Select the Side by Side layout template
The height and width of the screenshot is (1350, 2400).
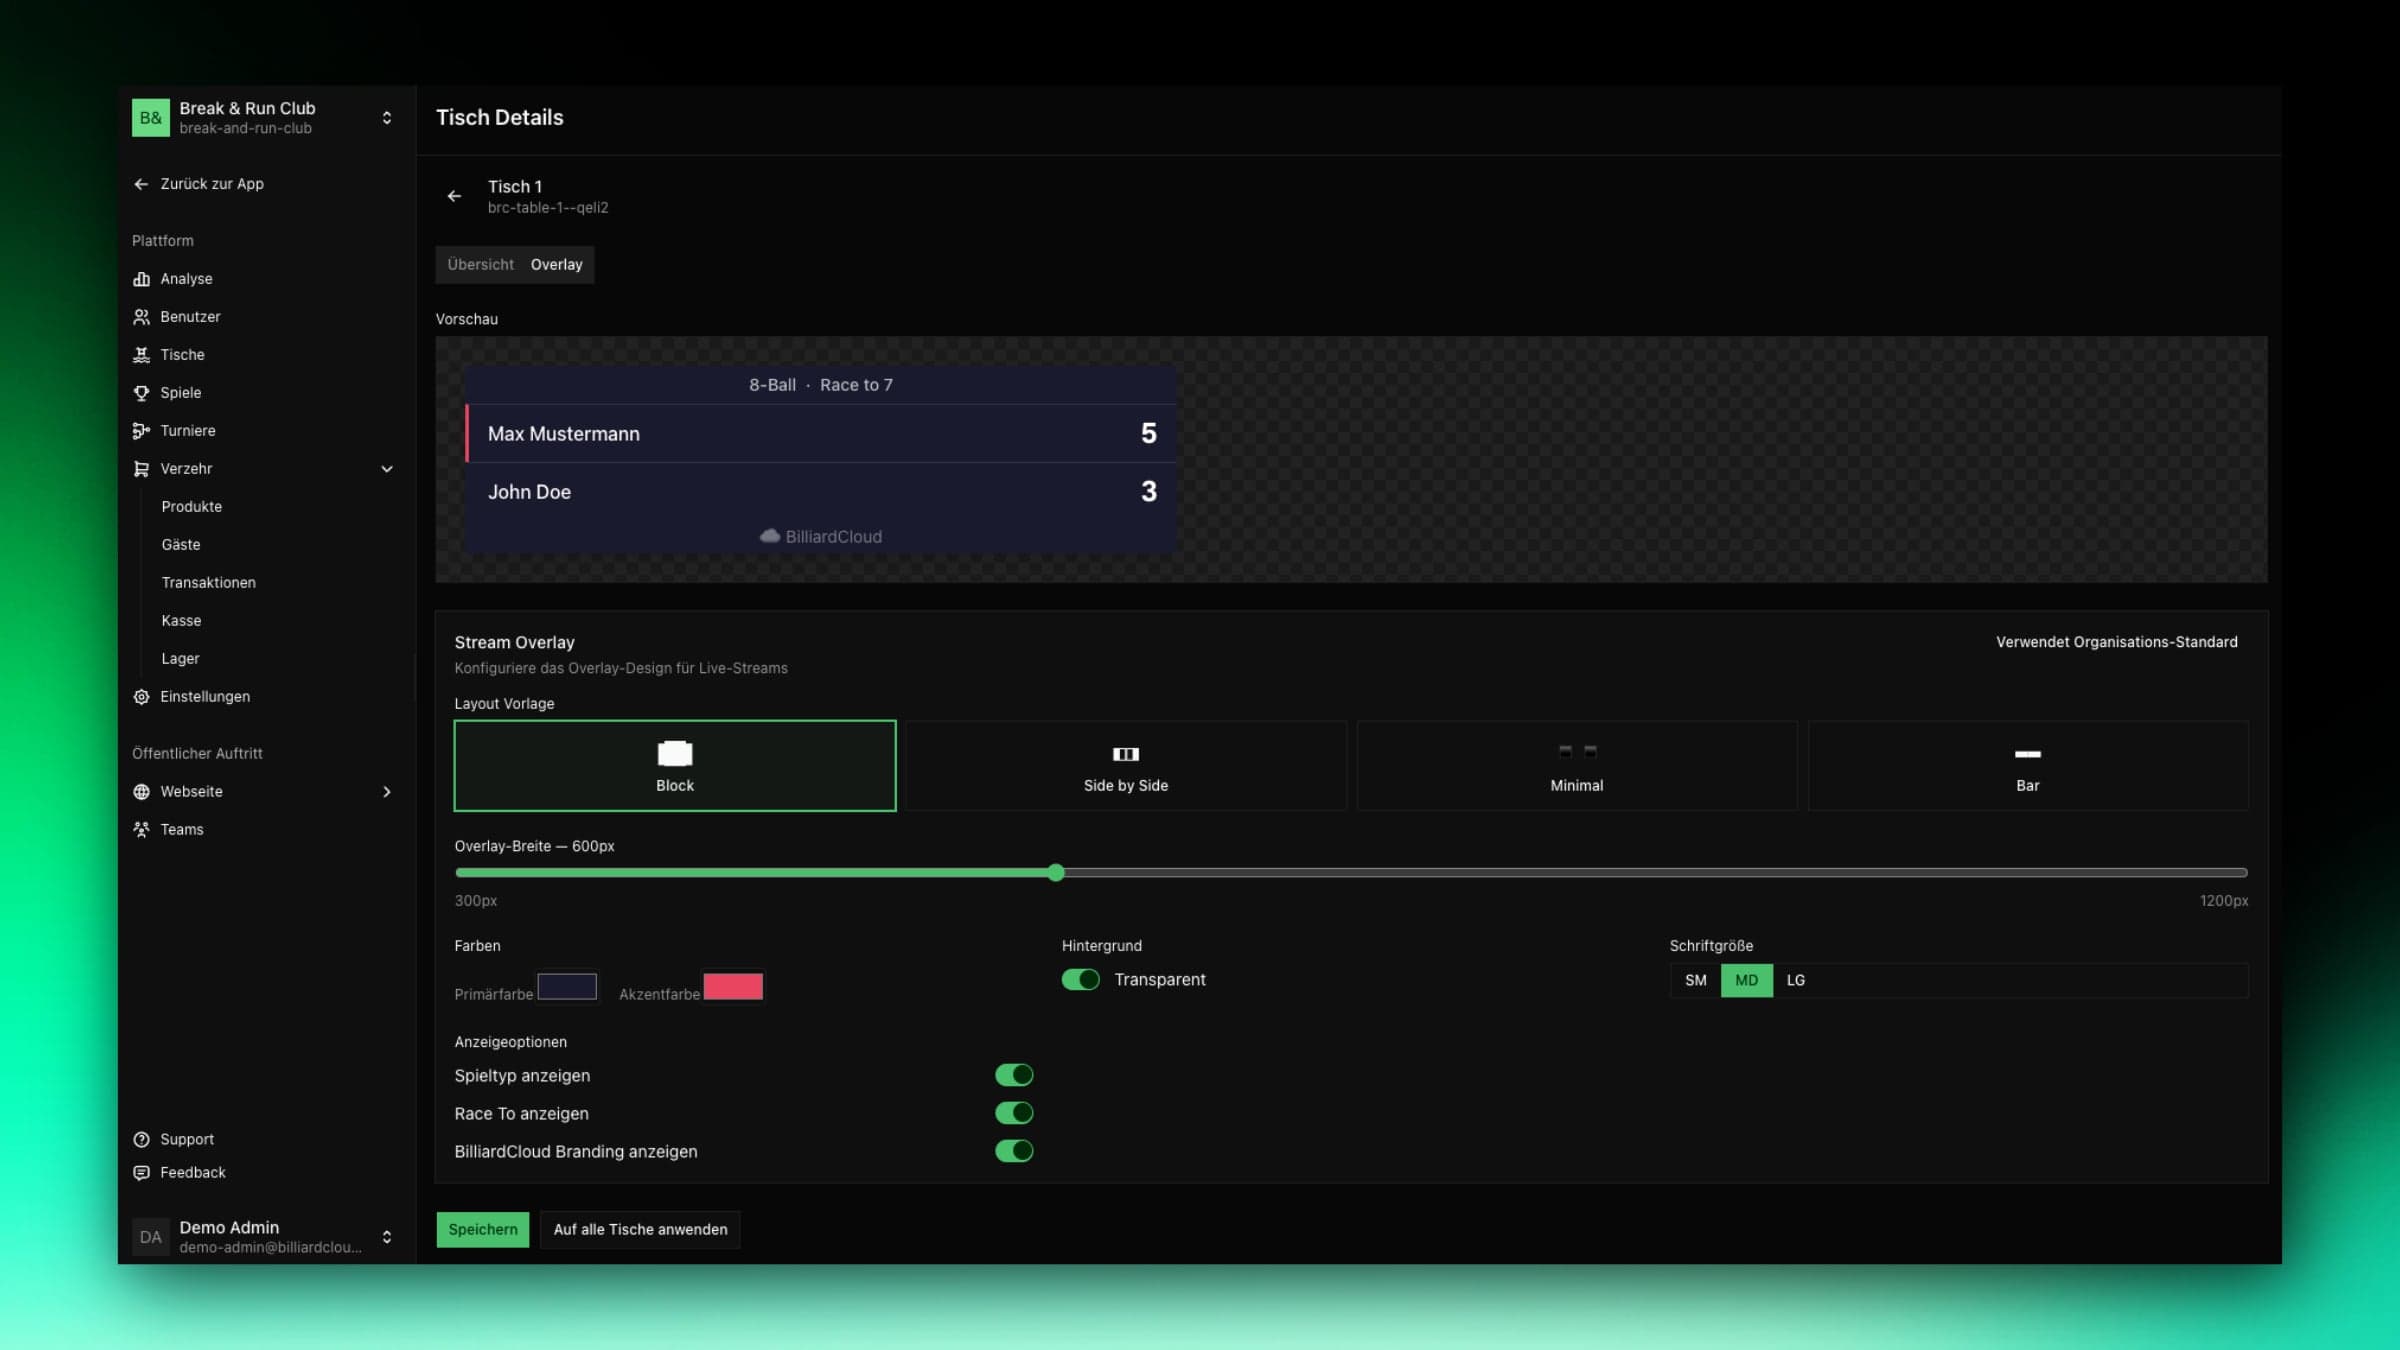(1126, 766)
